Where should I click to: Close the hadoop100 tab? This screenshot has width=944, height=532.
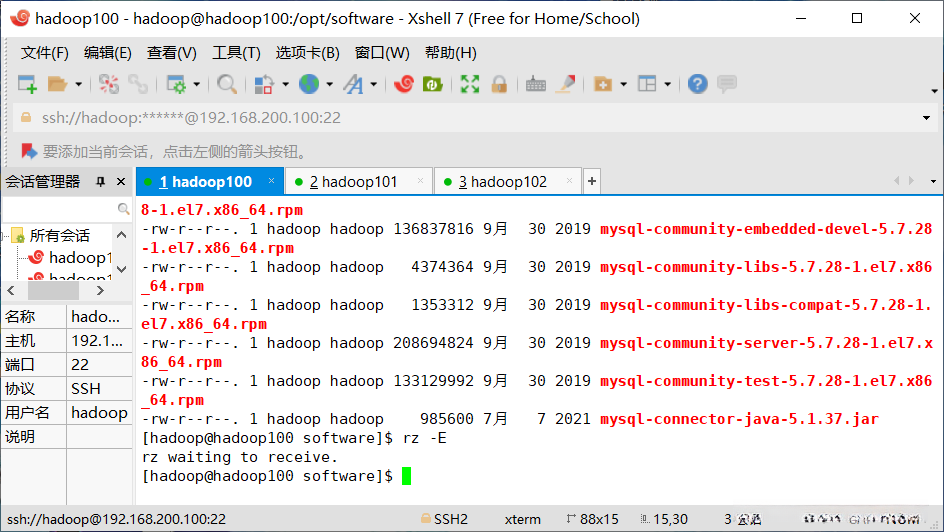pyautogui.click(x=272, y=181)
